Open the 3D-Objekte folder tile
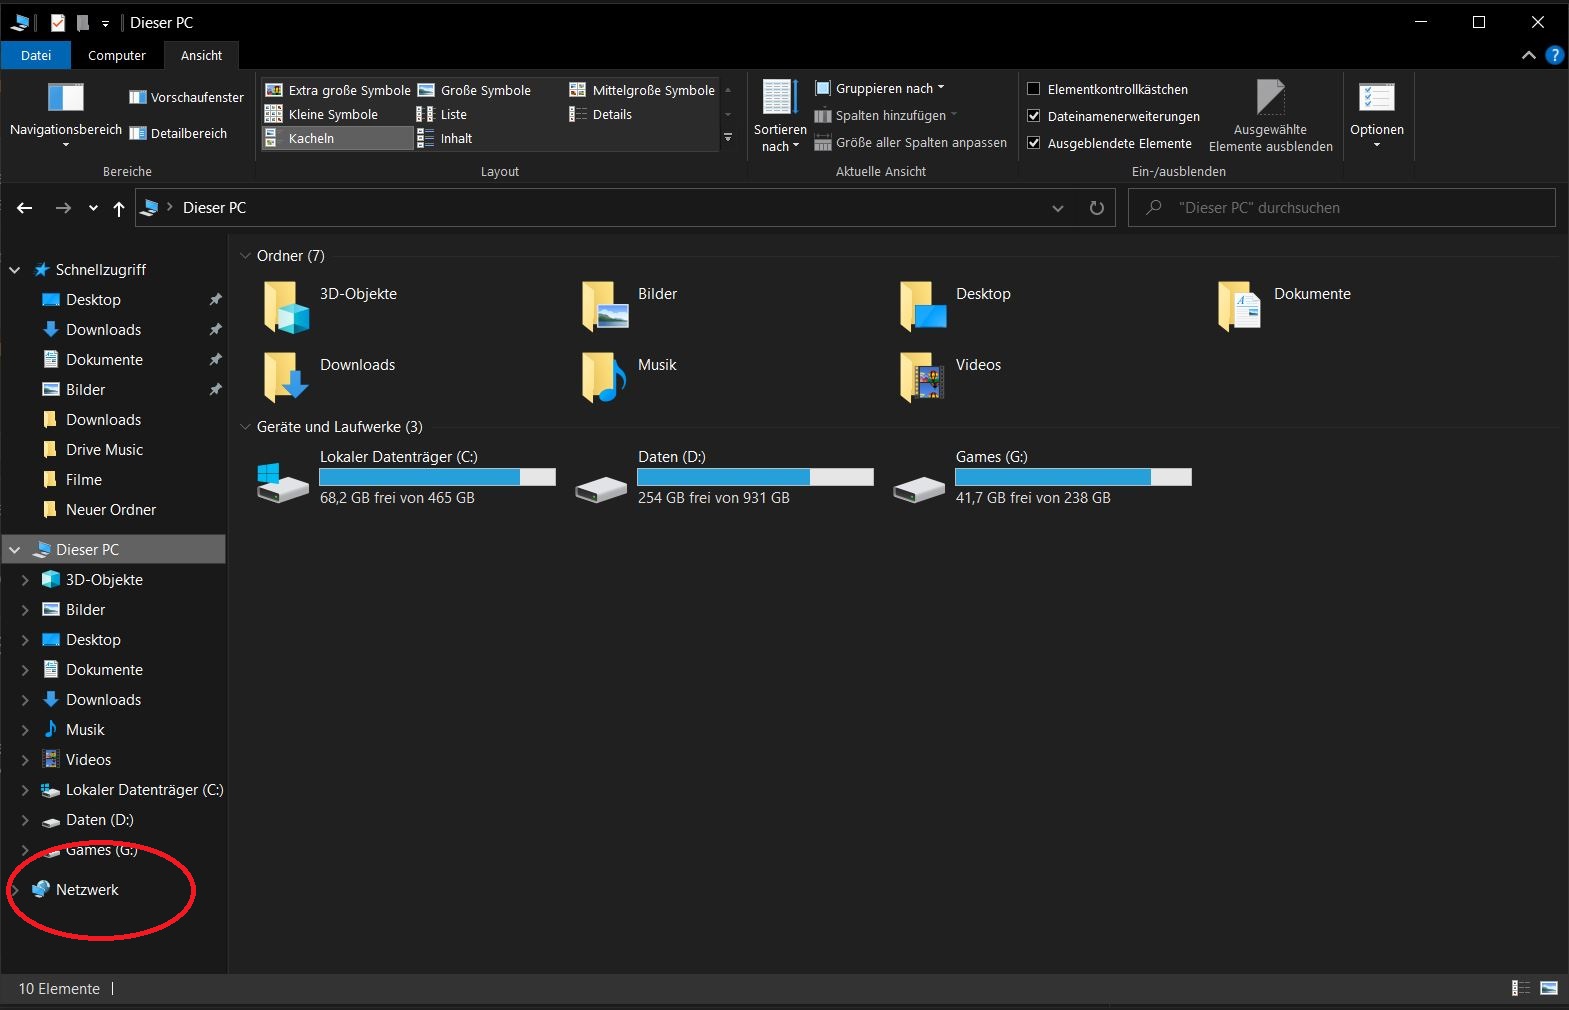The image size is (1569, 1010). [x=330, y=306]
